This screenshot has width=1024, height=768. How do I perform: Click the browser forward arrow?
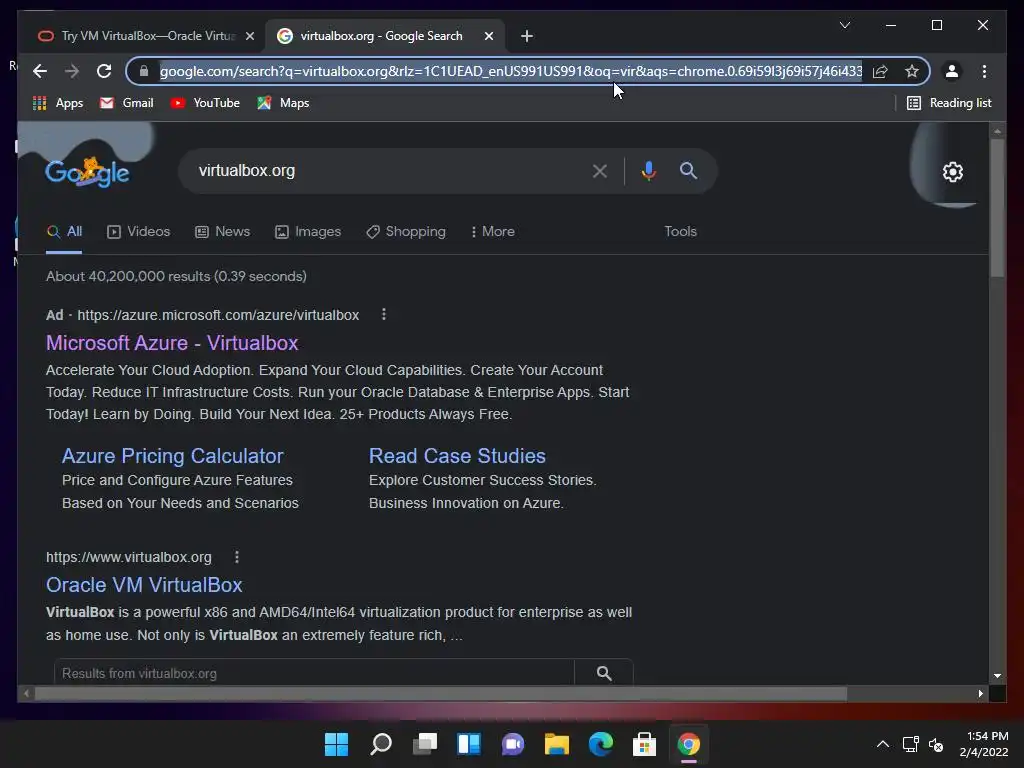click(72, 71)
